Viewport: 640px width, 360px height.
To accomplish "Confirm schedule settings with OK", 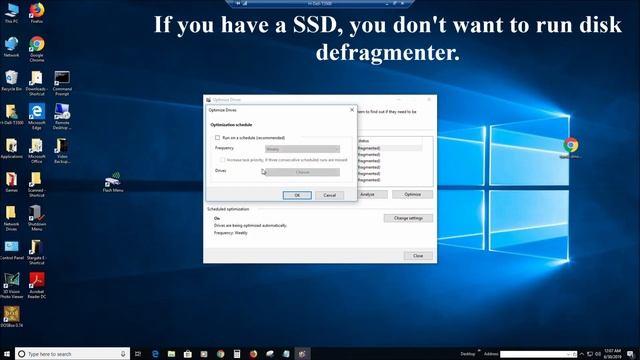I will coord(297,195).
